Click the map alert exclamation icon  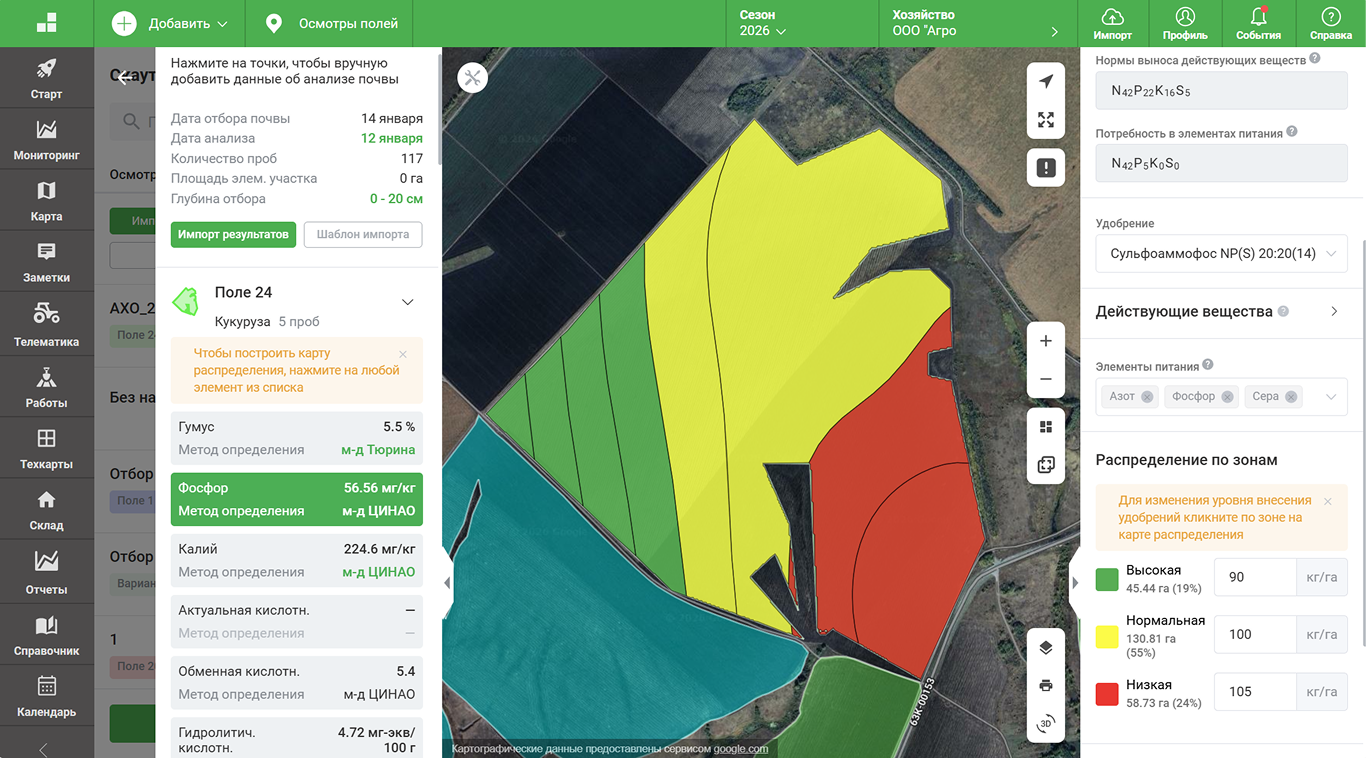pyautogui.click(x=1046, y=168)
